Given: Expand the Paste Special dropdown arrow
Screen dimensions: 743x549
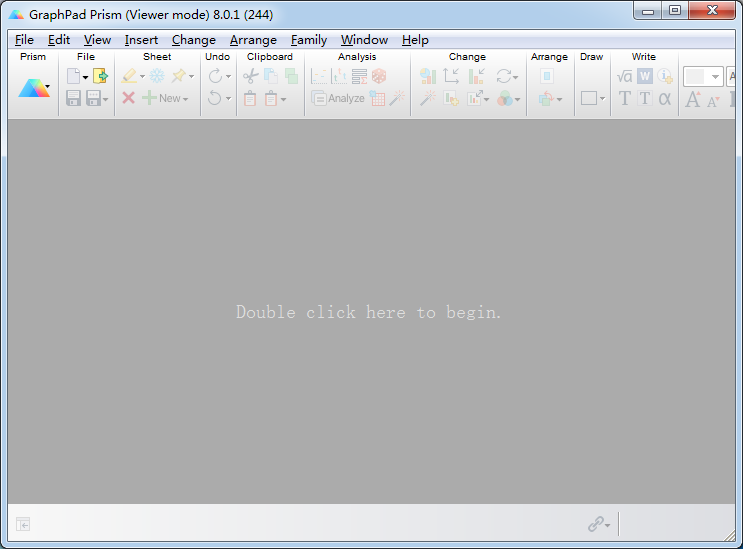Looking at the screenshot, I should click(283, 99).
